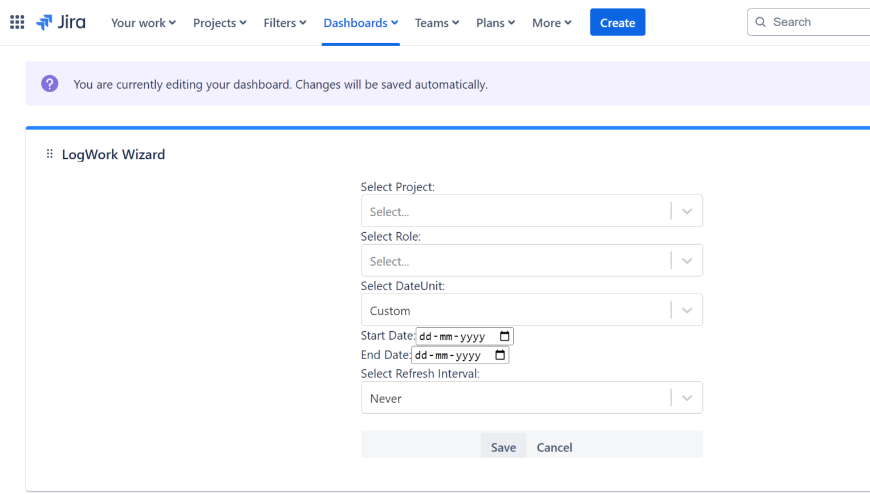Open the End Date calendar picker icon
The width and height of the screenshot is (870, 494).
coord(499,355)
